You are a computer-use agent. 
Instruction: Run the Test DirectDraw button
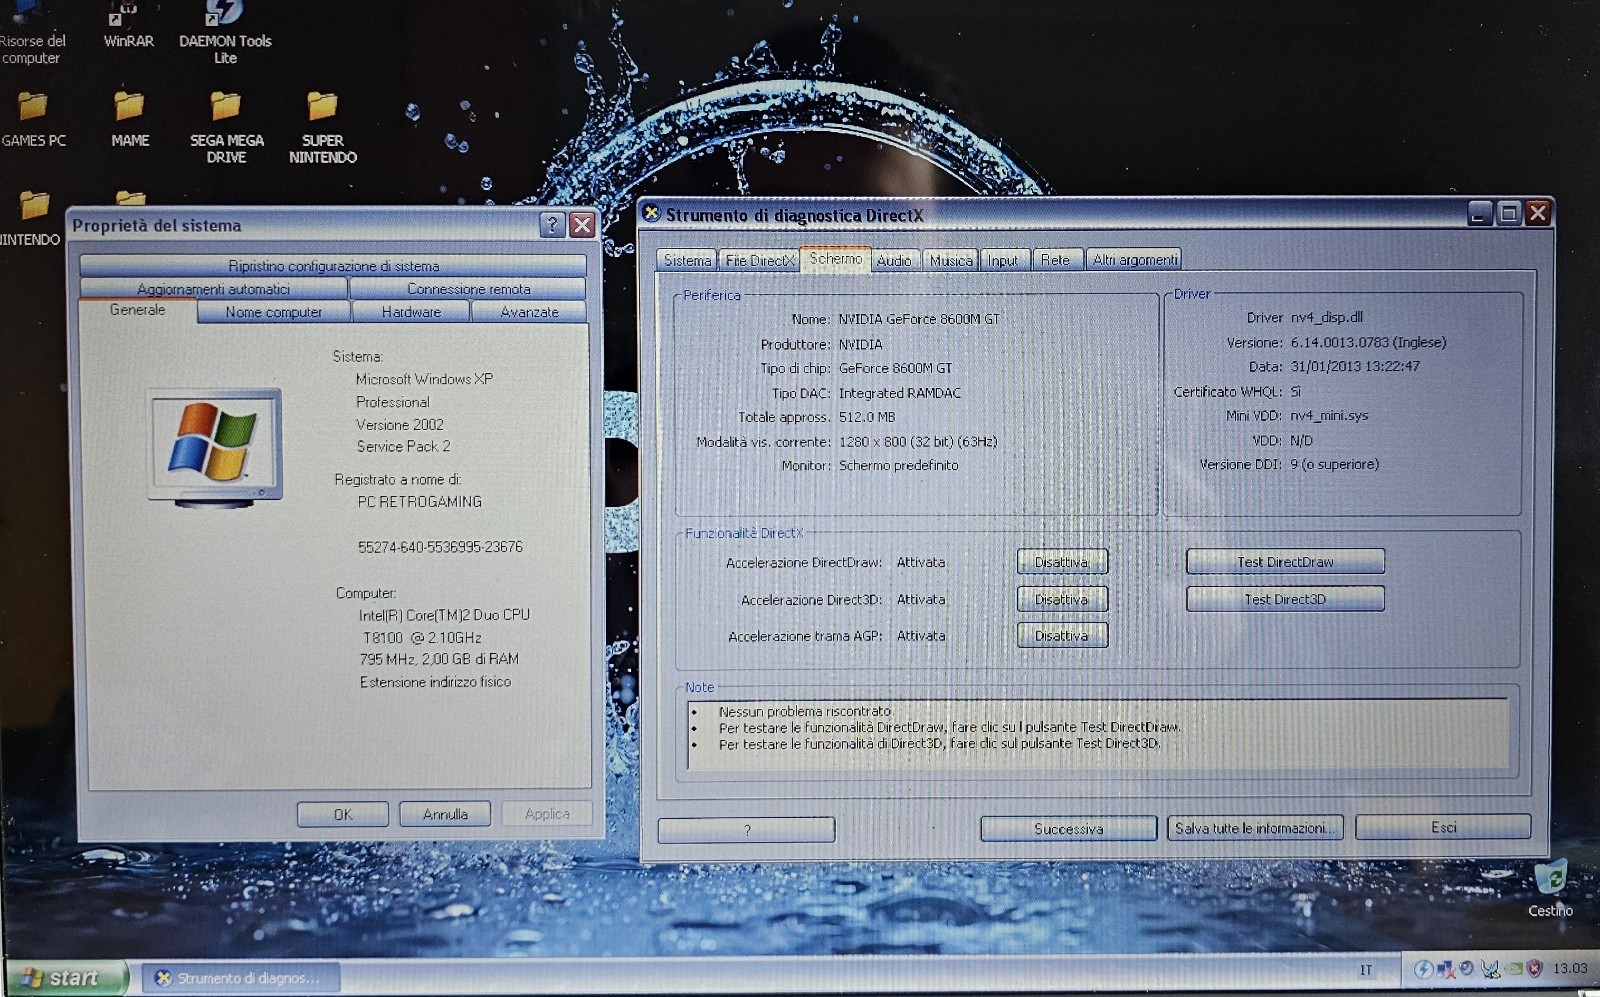[x=1285, y=562]
